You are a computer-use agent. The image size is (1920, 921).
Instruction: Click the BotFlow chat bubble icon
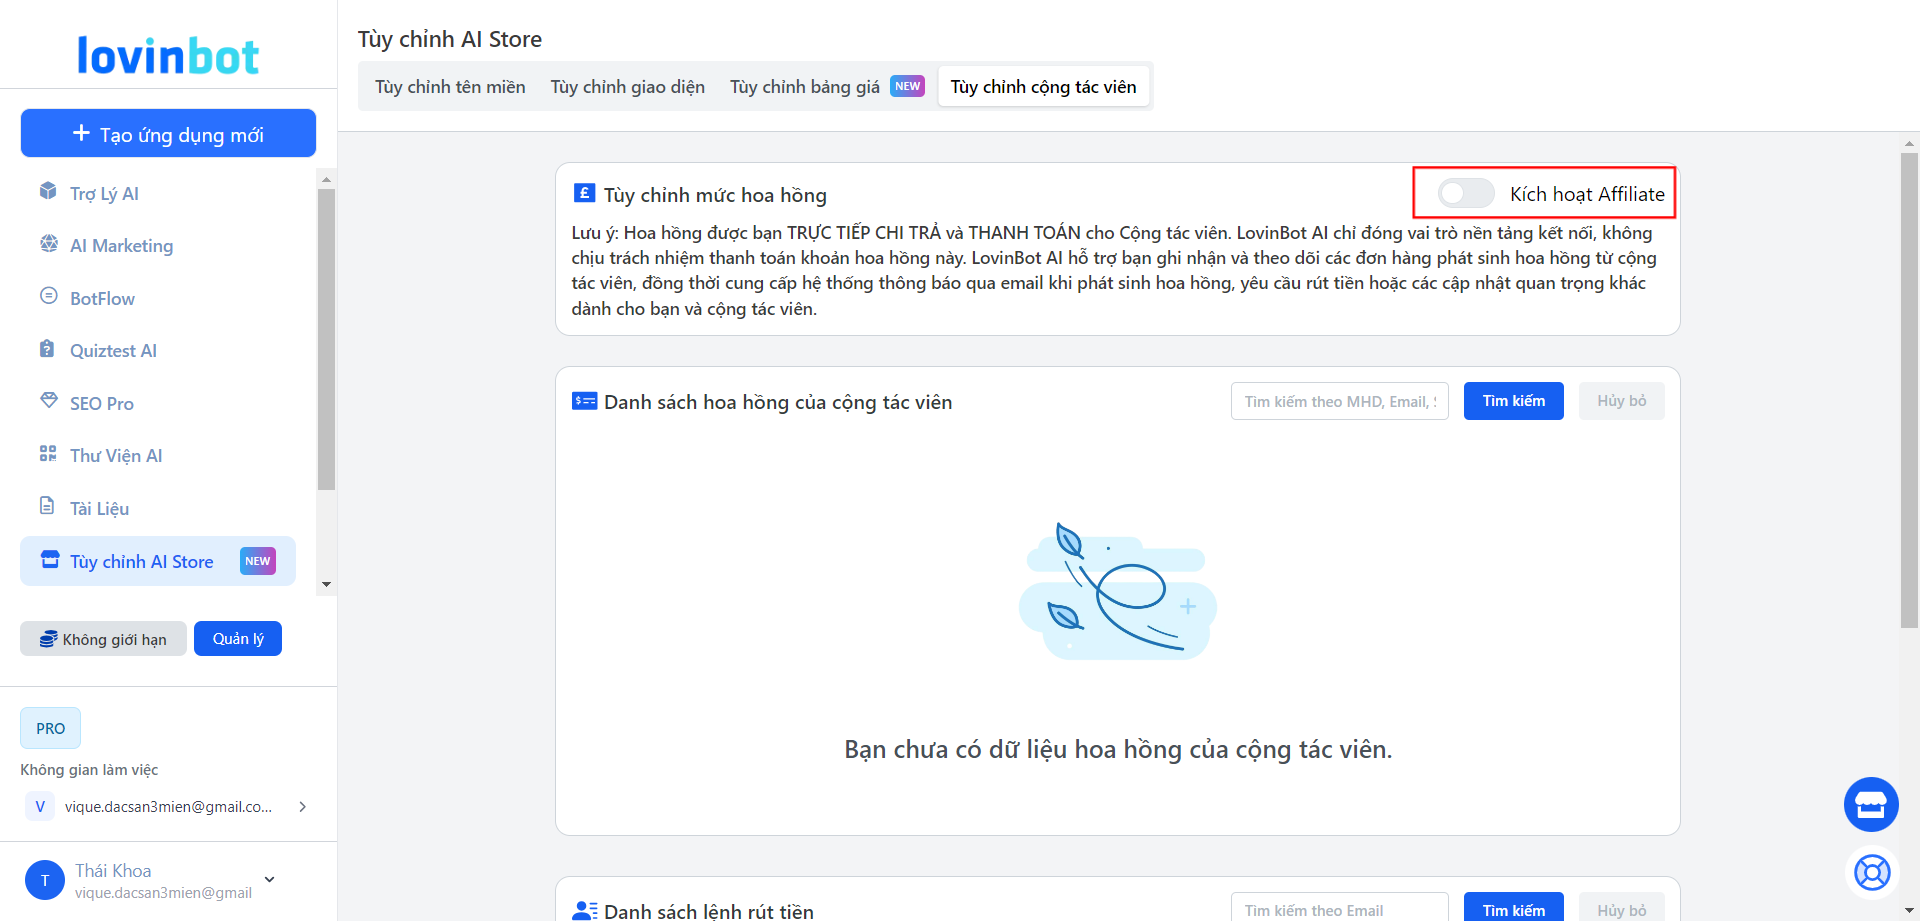pos(48,296)
